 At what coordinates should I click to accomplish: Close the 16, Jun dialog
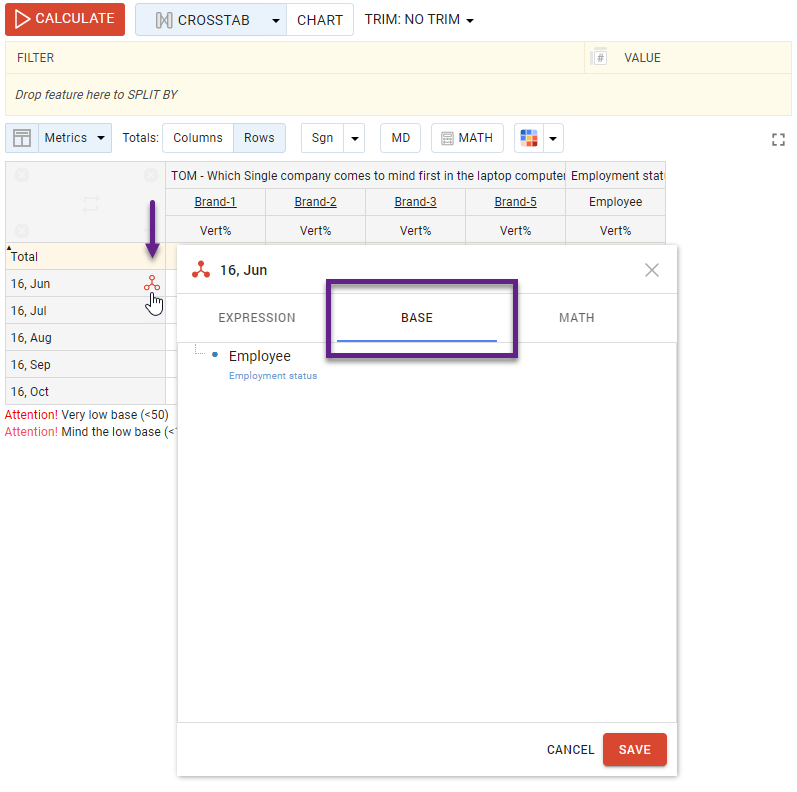(652, 270)
